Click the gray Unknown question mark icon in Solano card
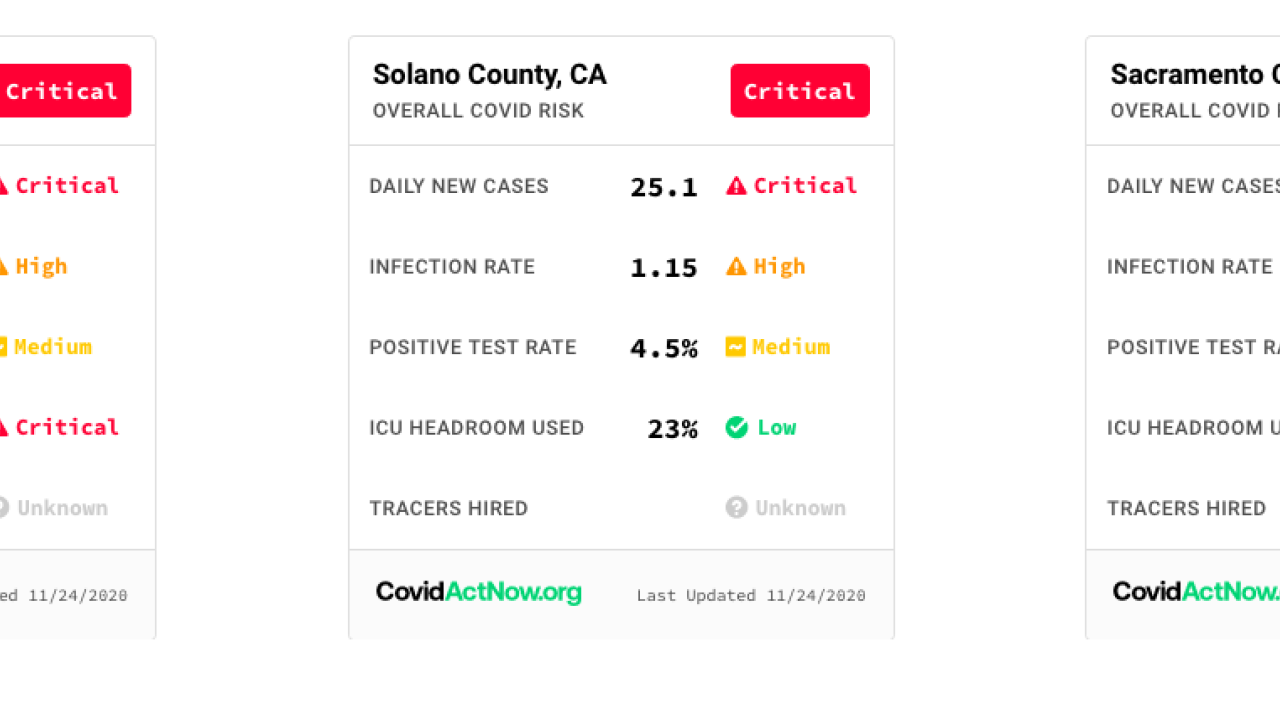 [x=736, y=508]
